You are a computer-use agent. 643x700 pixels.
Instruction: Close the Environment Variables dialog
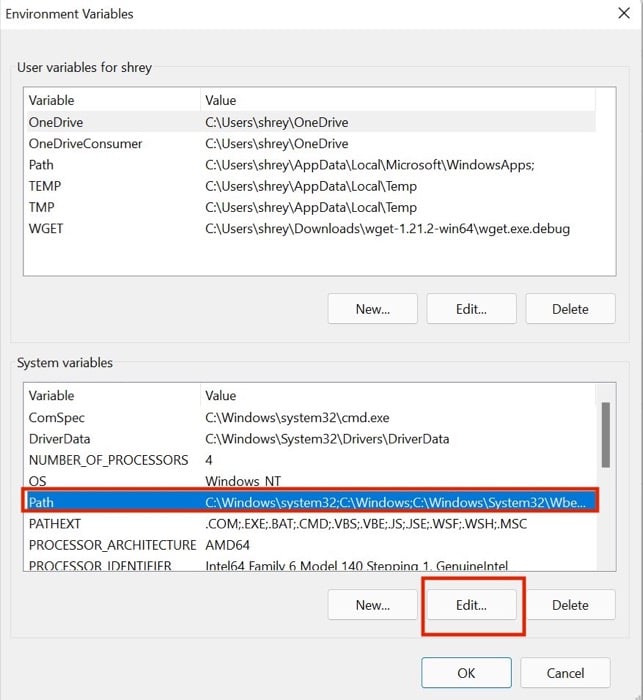[624, 13]
